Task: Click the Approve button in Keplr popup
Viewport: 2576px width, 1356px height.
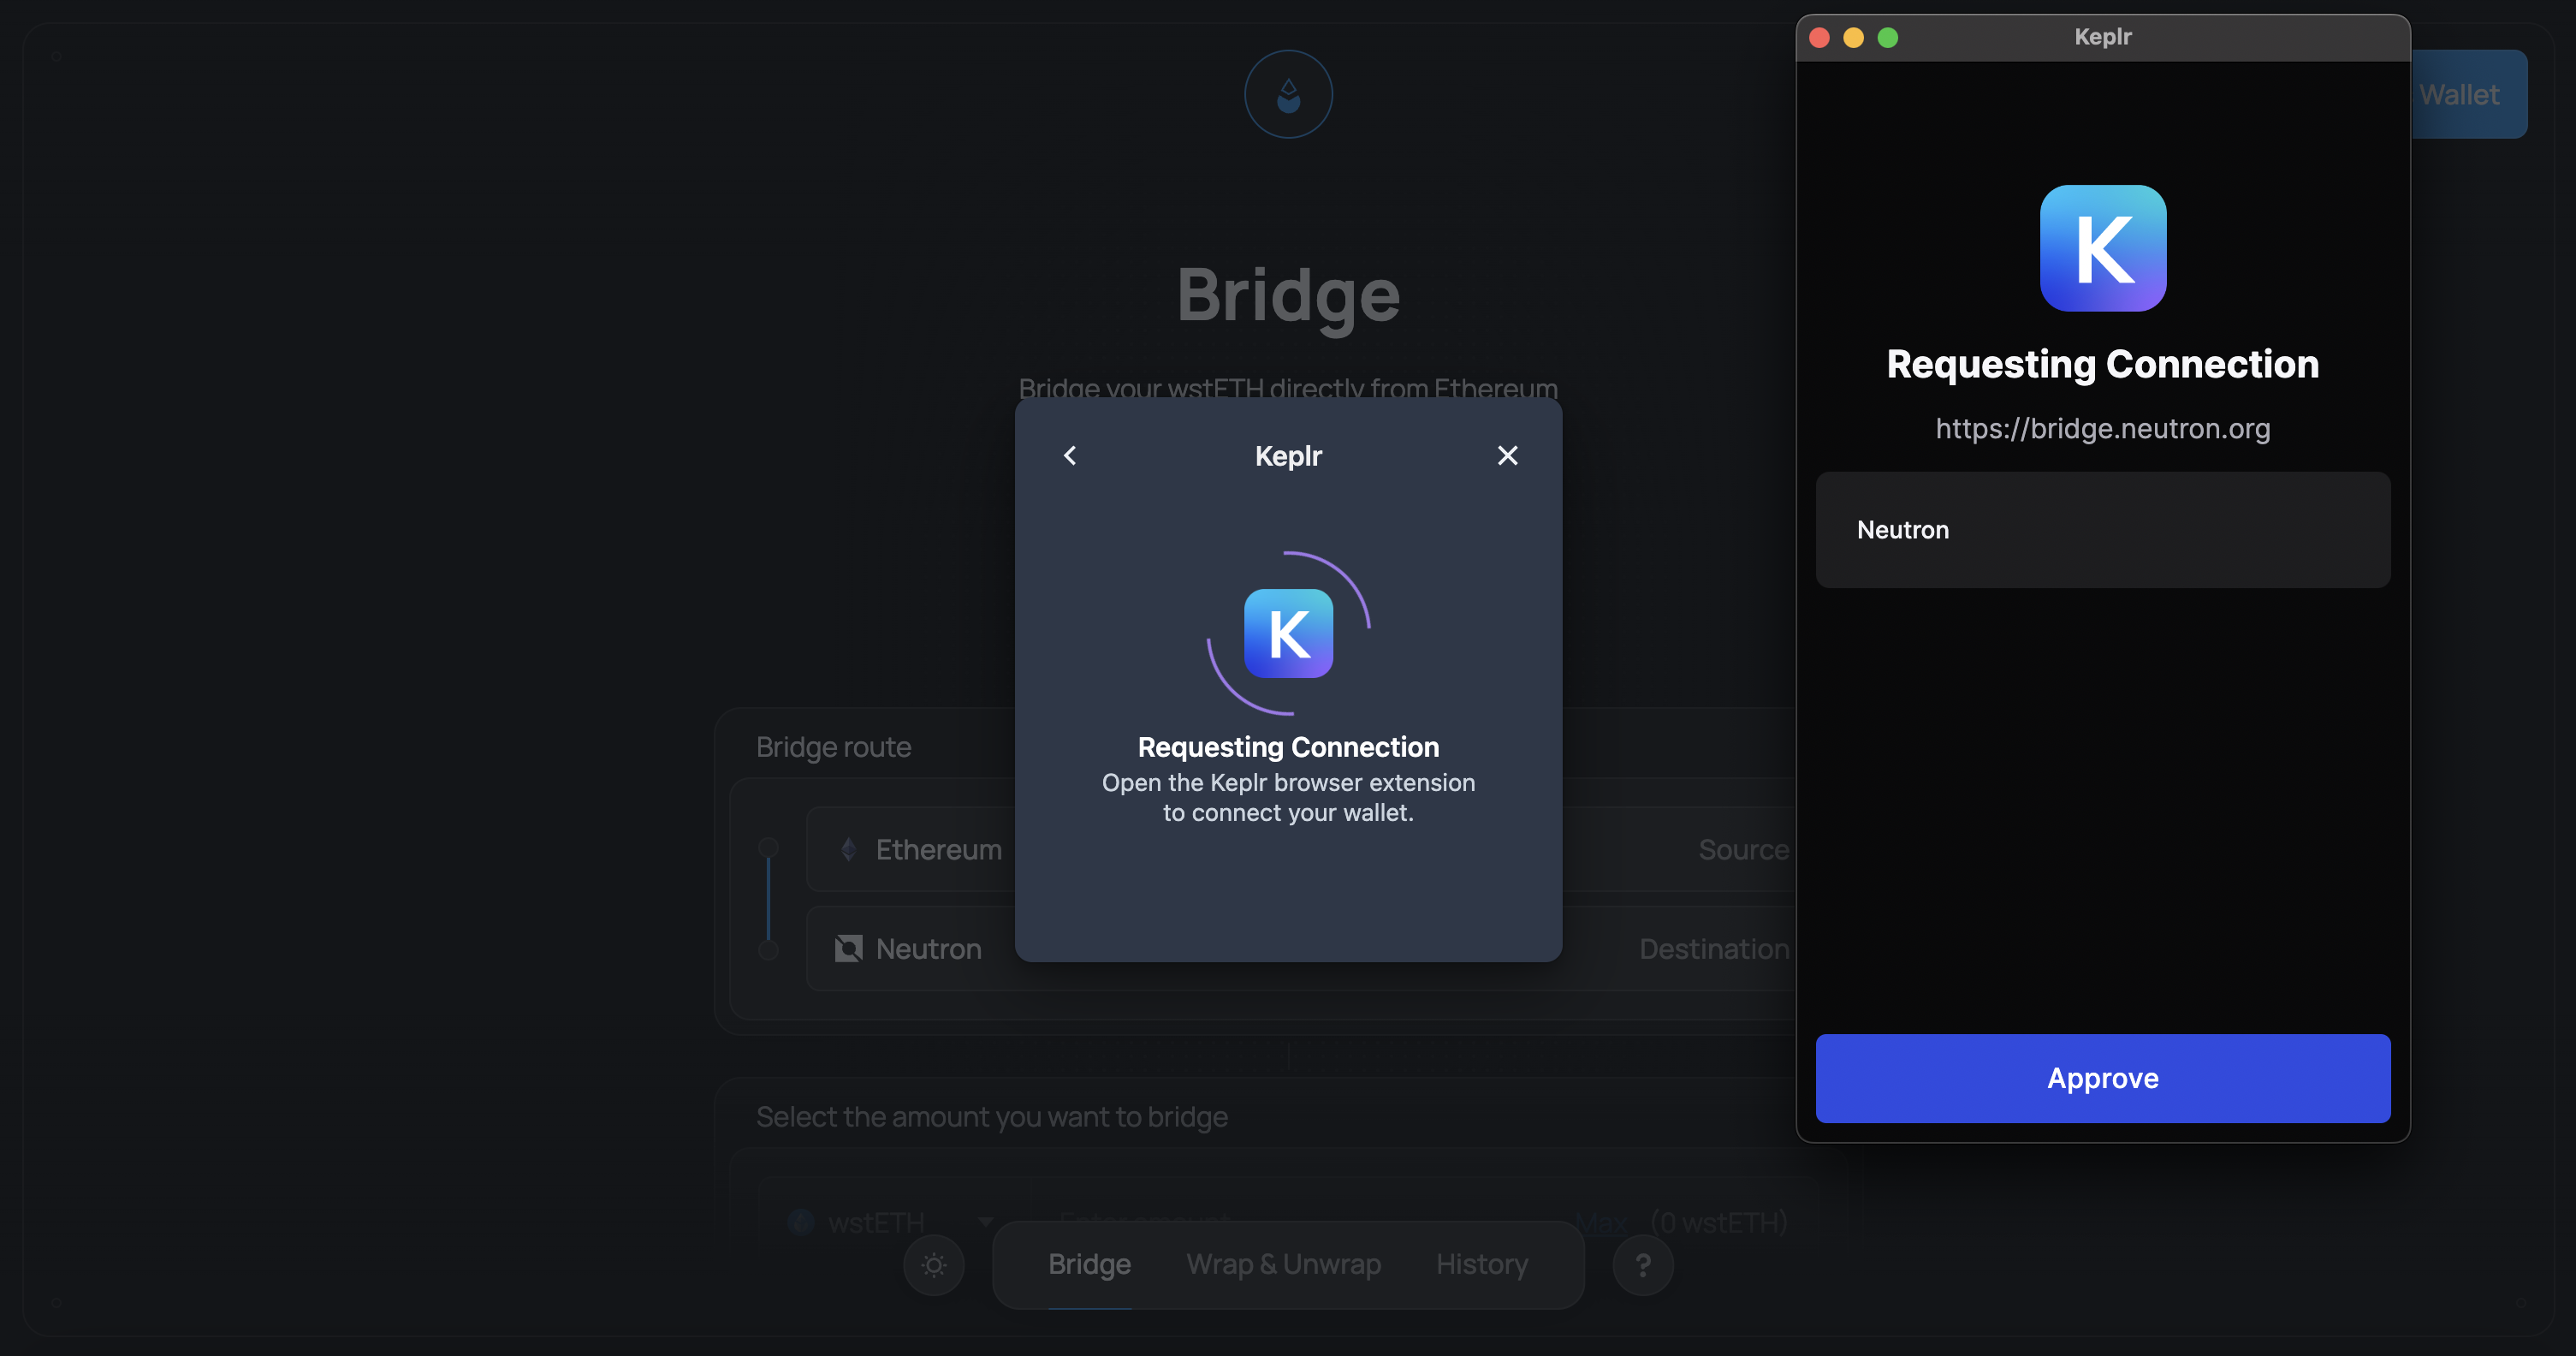Action: pyautogui.click(x=2102, y=1078)
